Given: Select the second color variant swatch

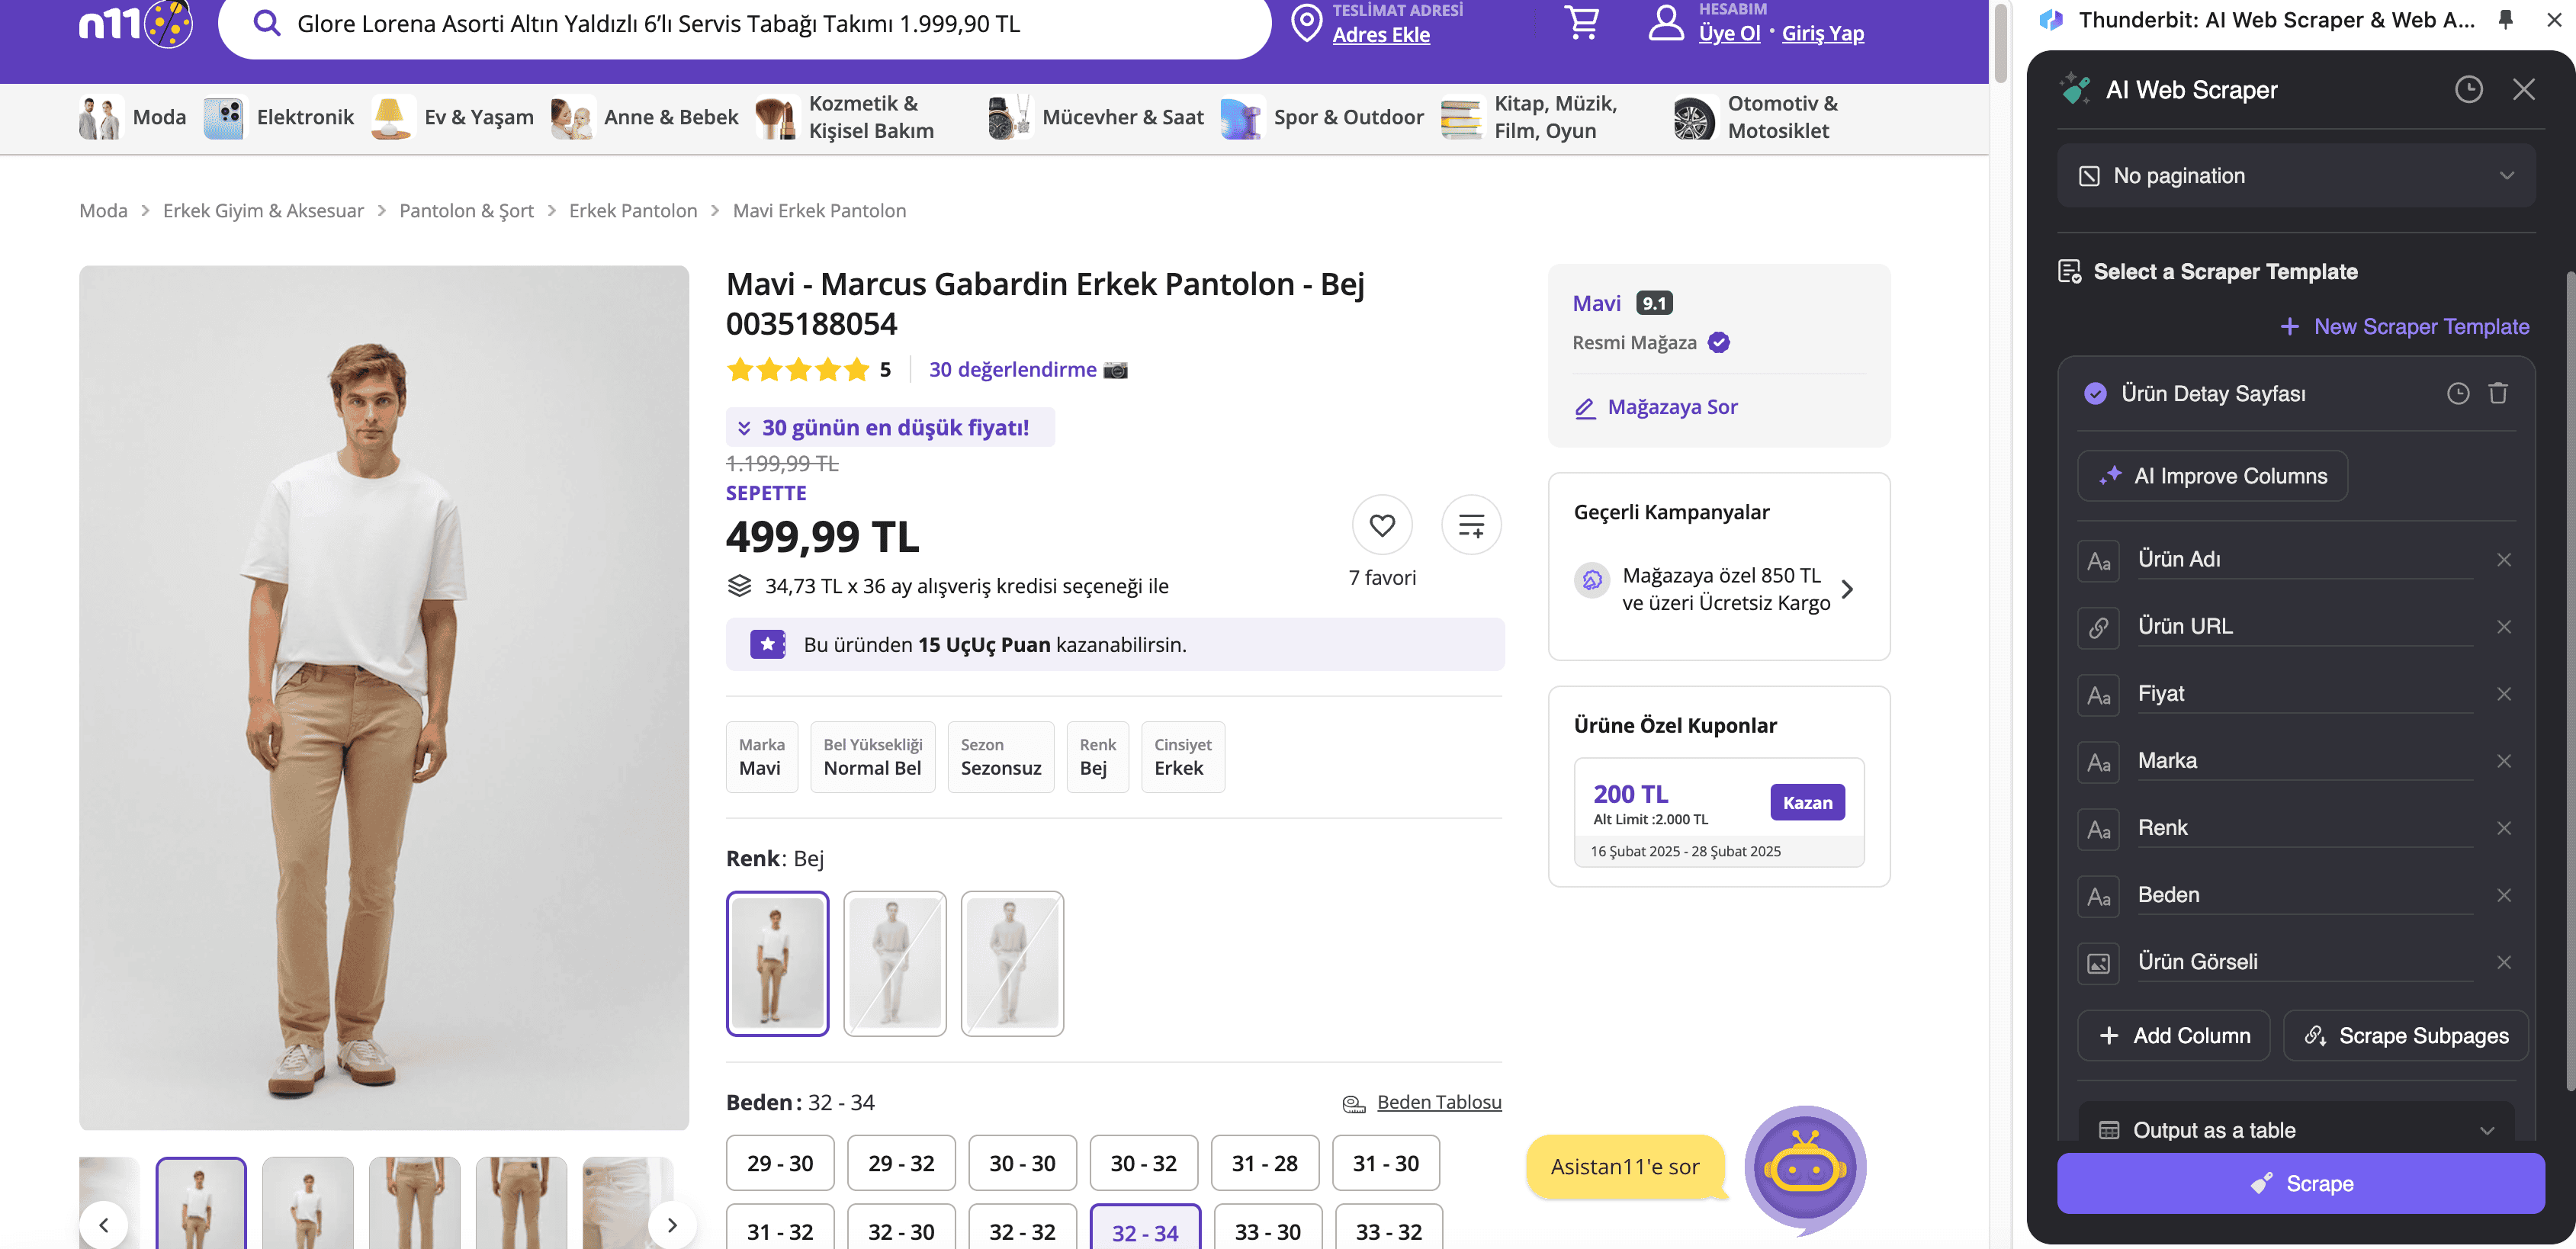Looking at the screenshot, I should [894, 963].
